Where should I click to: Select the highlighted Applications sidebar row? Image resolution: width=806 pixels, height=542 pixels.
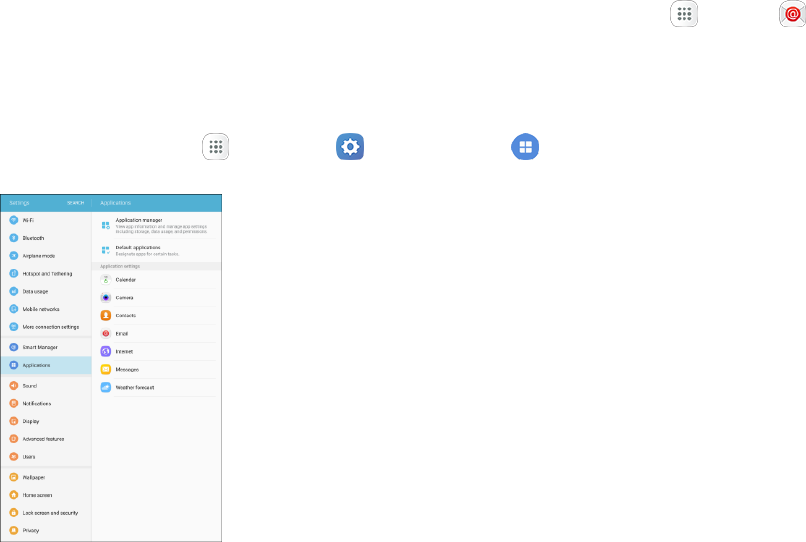tap(46, 365)
